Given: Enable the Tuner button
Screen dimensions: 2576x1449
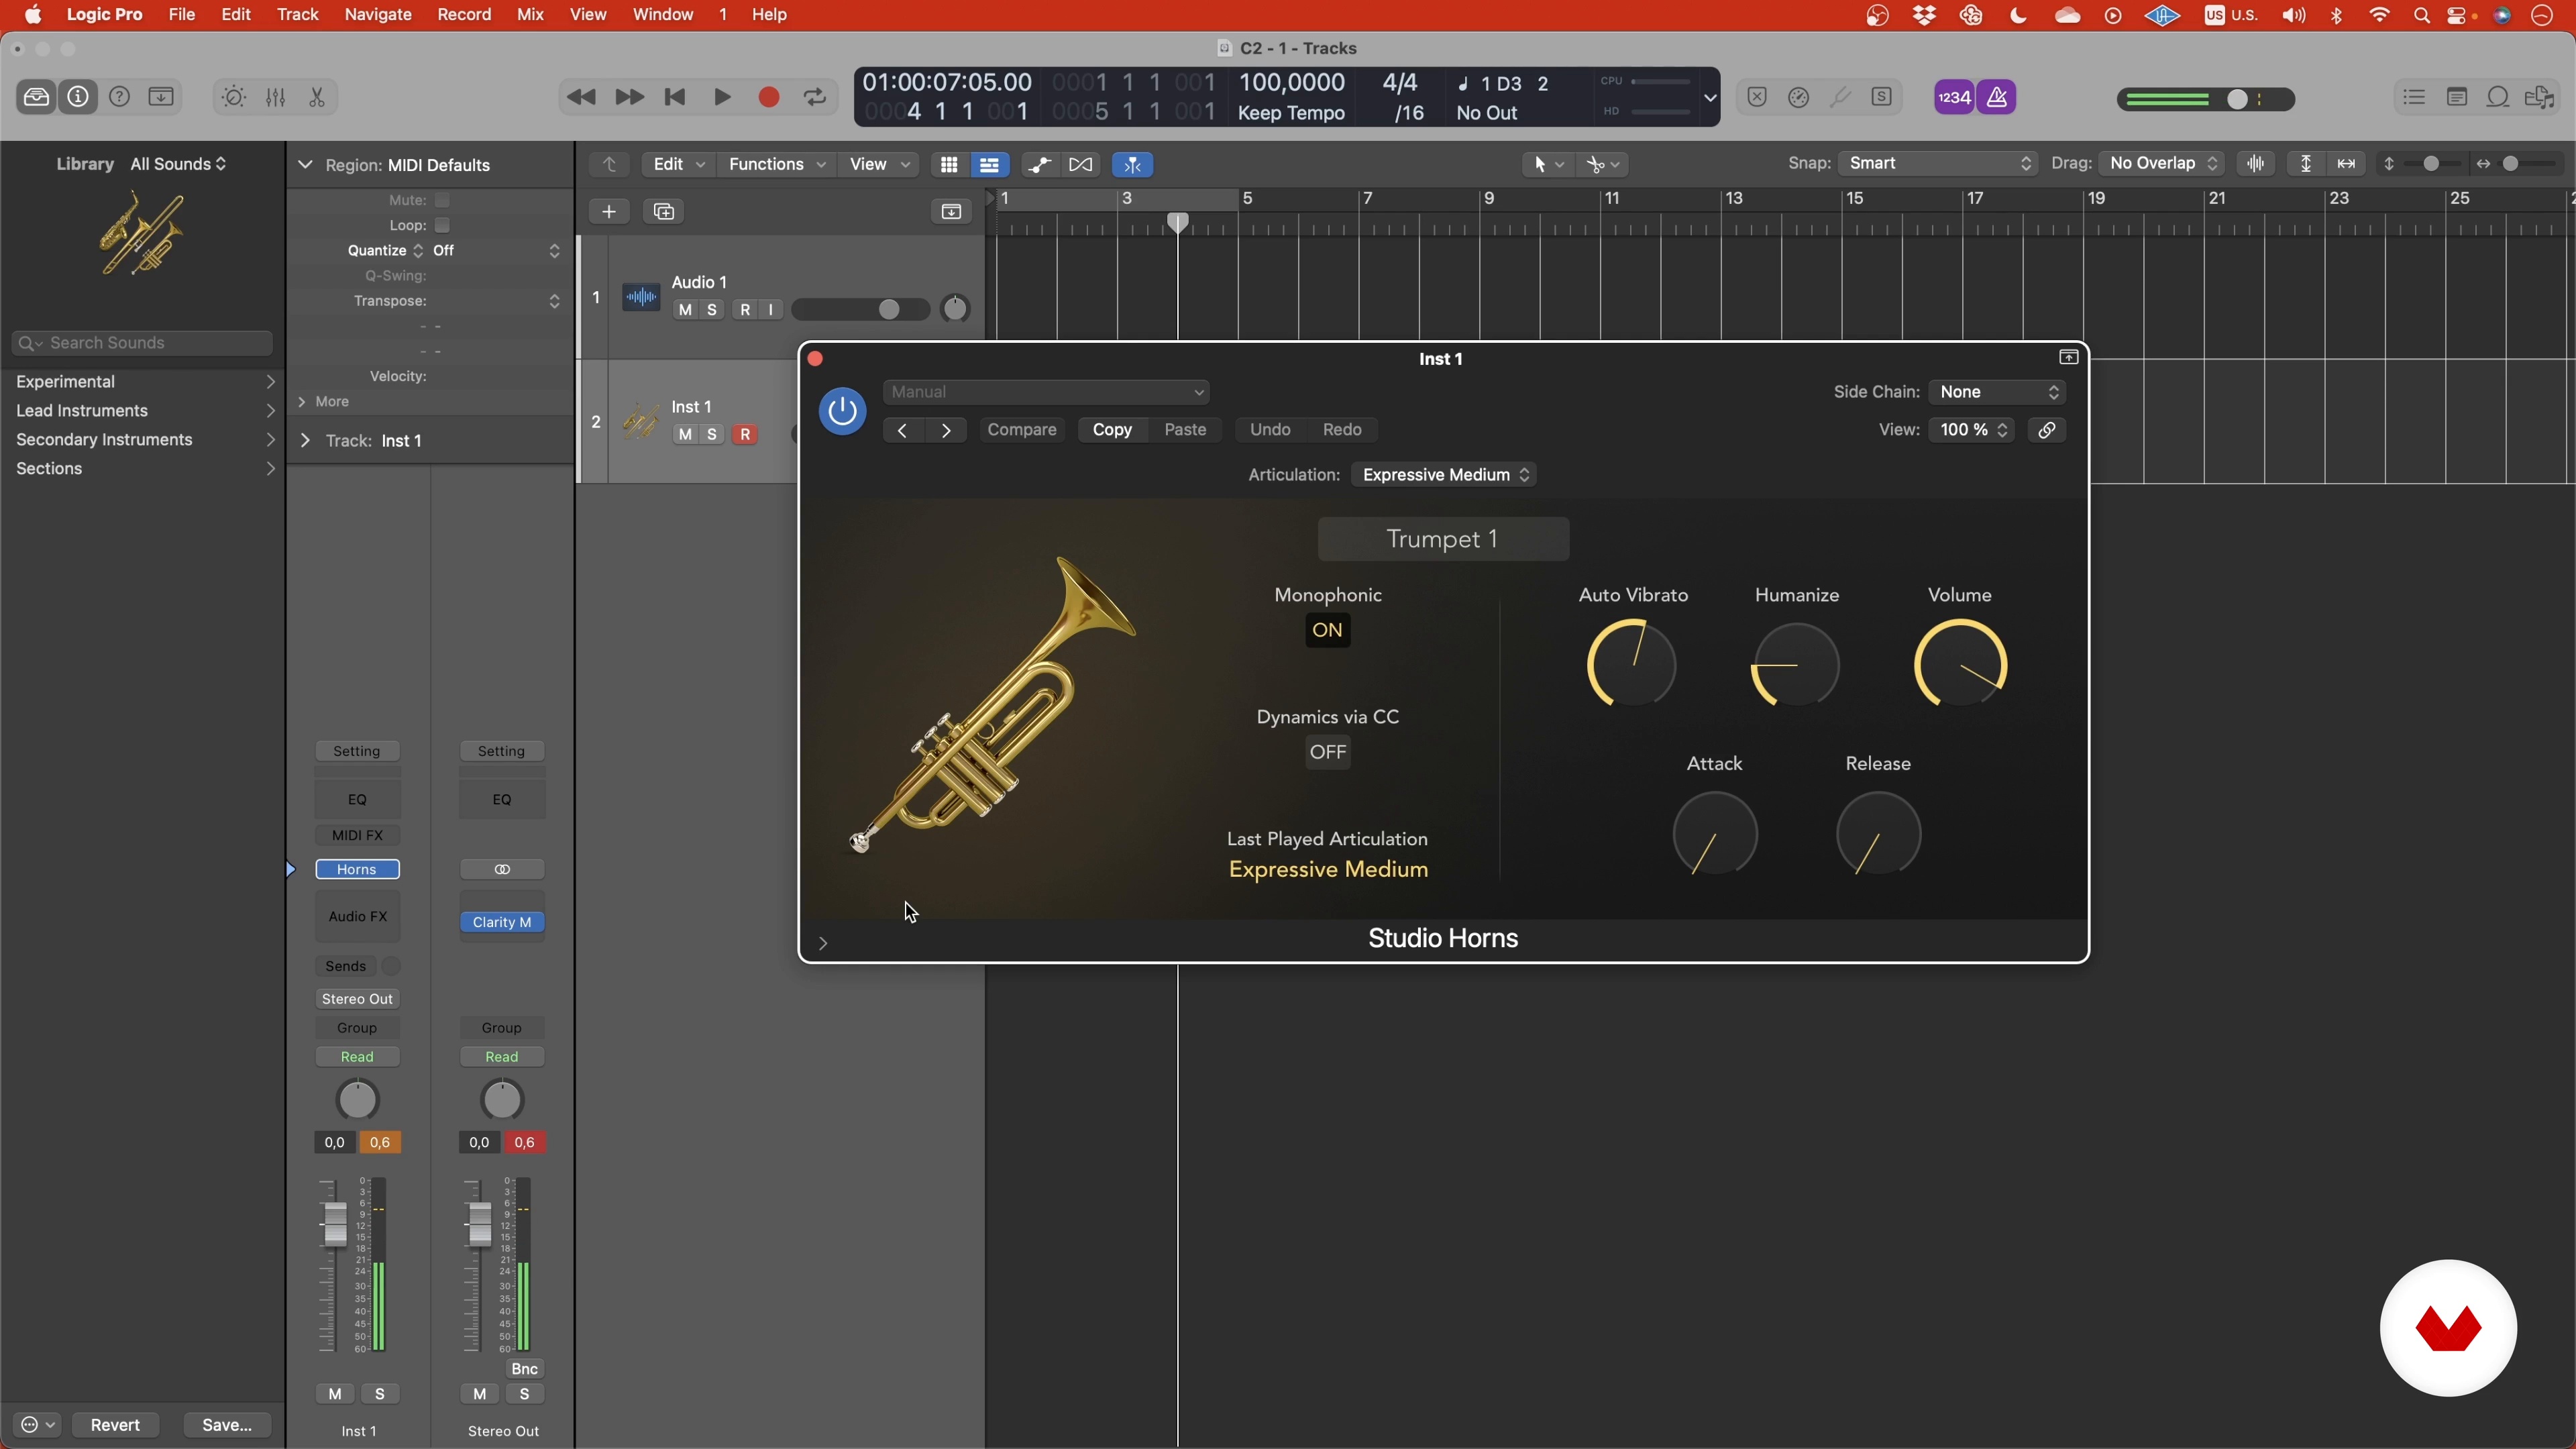Looking at the screenshot, I should 1840,97.
